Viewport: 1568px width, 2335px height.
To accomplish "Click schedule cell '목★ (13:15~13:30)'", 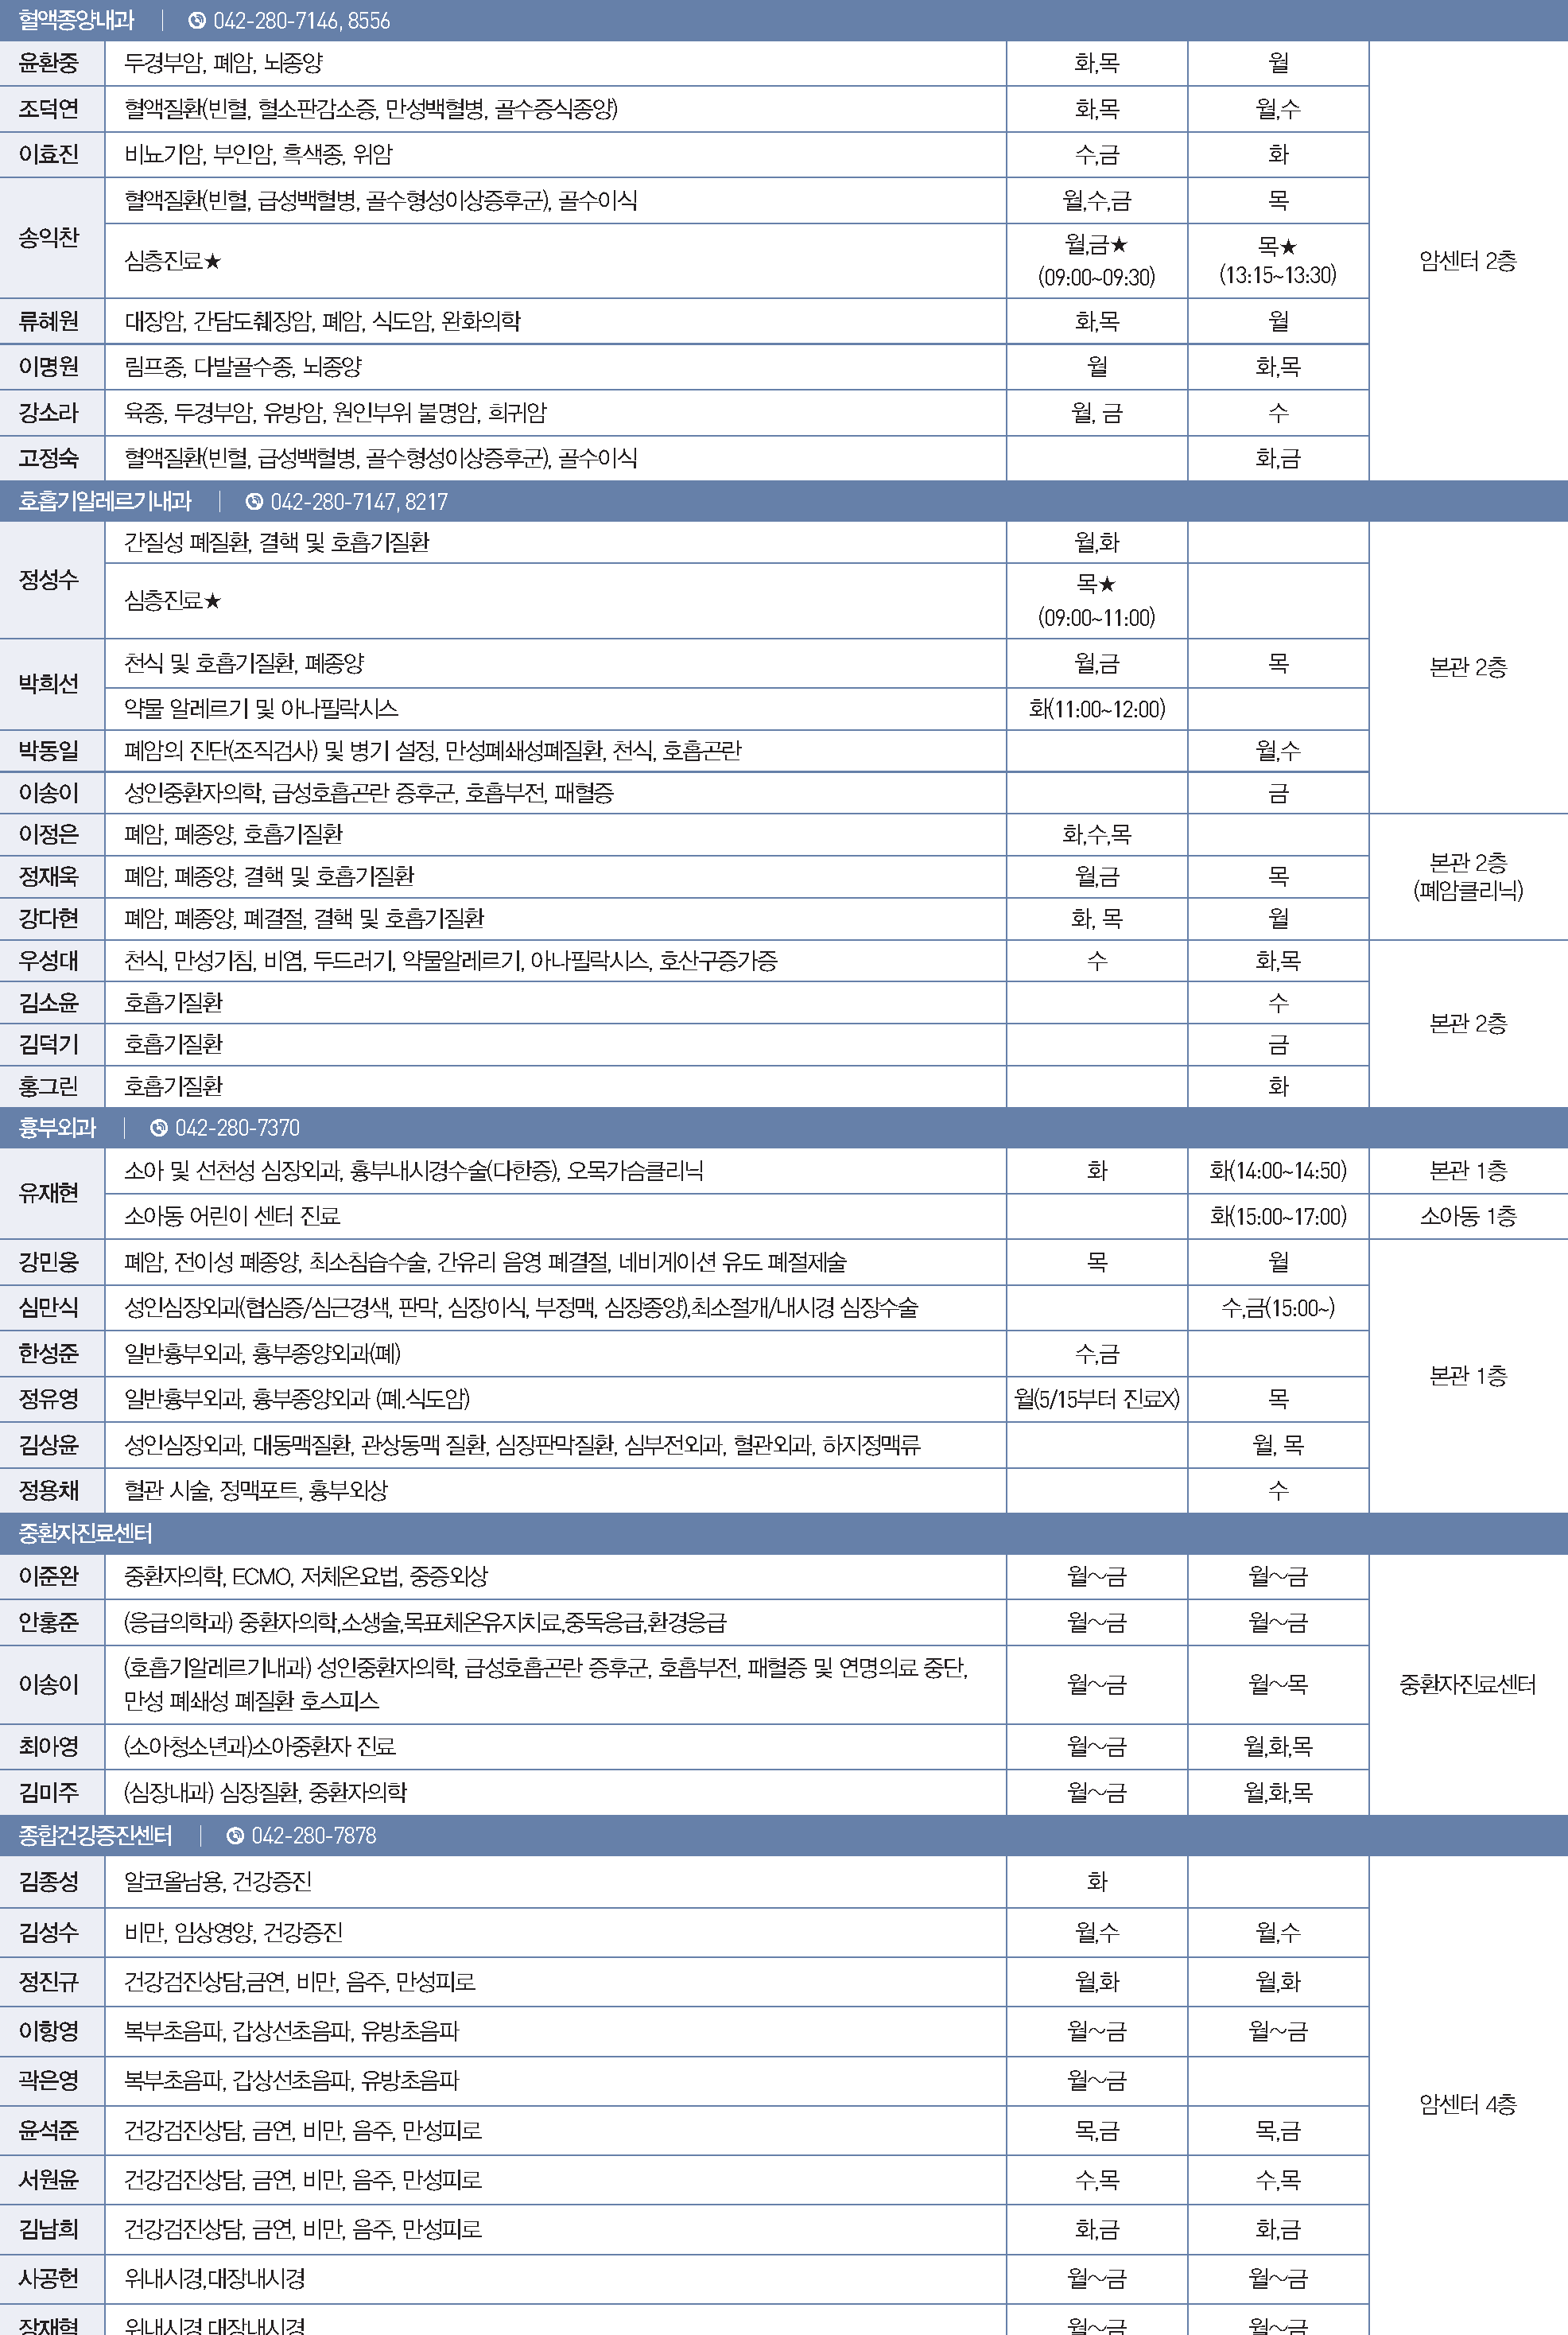I will [1278, 261].
